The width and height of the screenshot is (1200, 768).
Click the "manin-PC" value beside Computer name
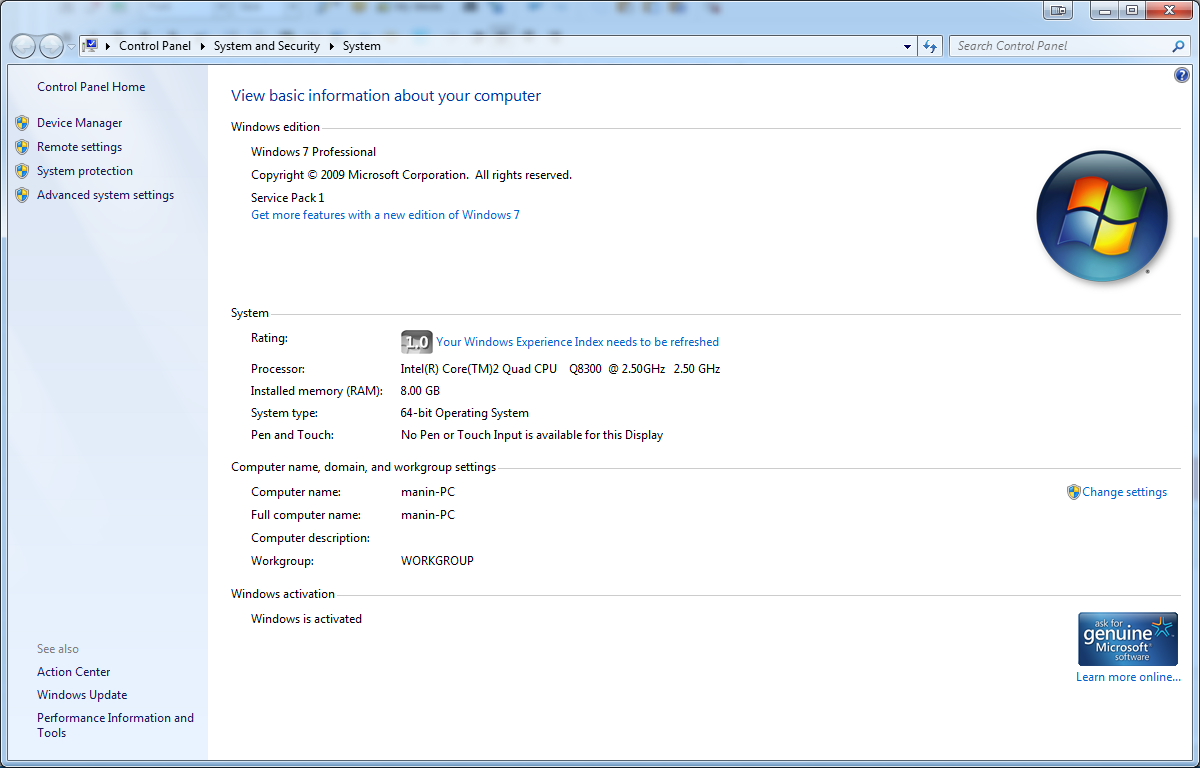pos(428,492)
